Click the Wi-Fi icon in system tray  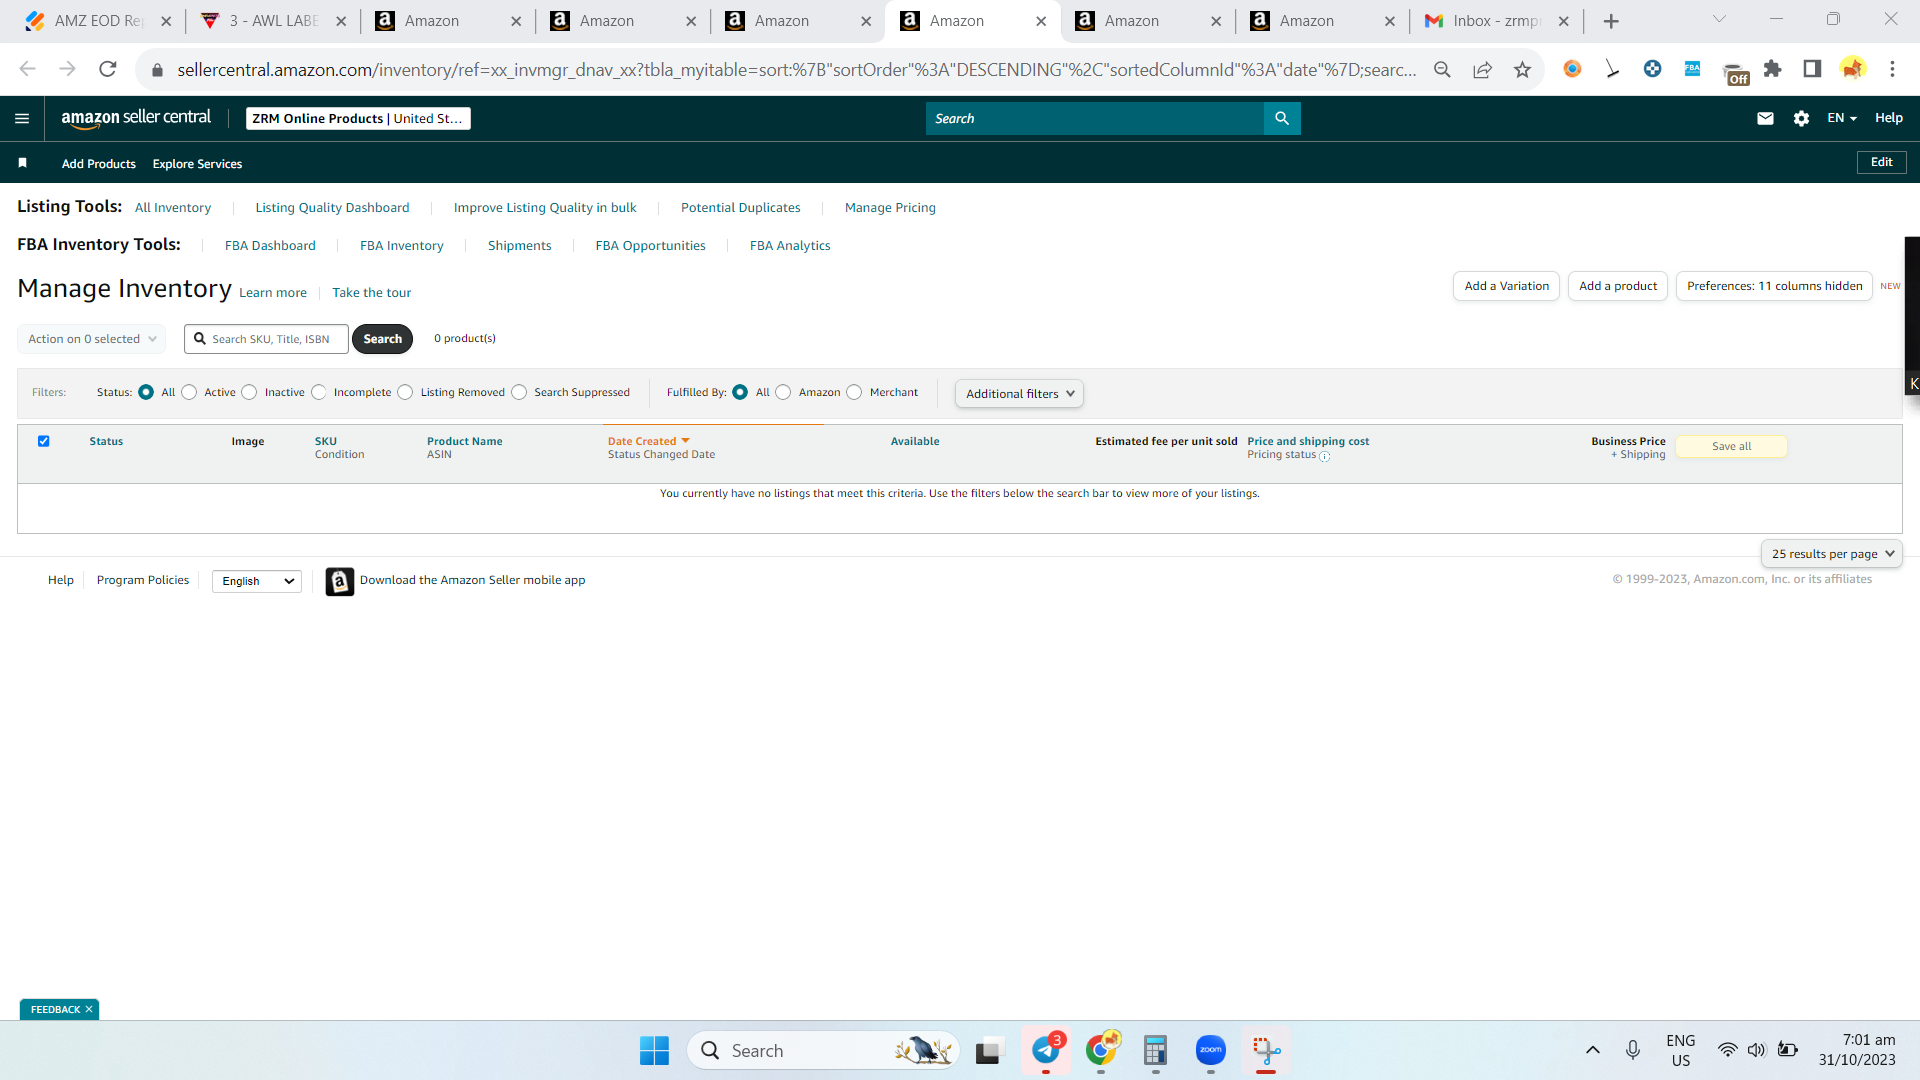[x=1727, y=1050]
